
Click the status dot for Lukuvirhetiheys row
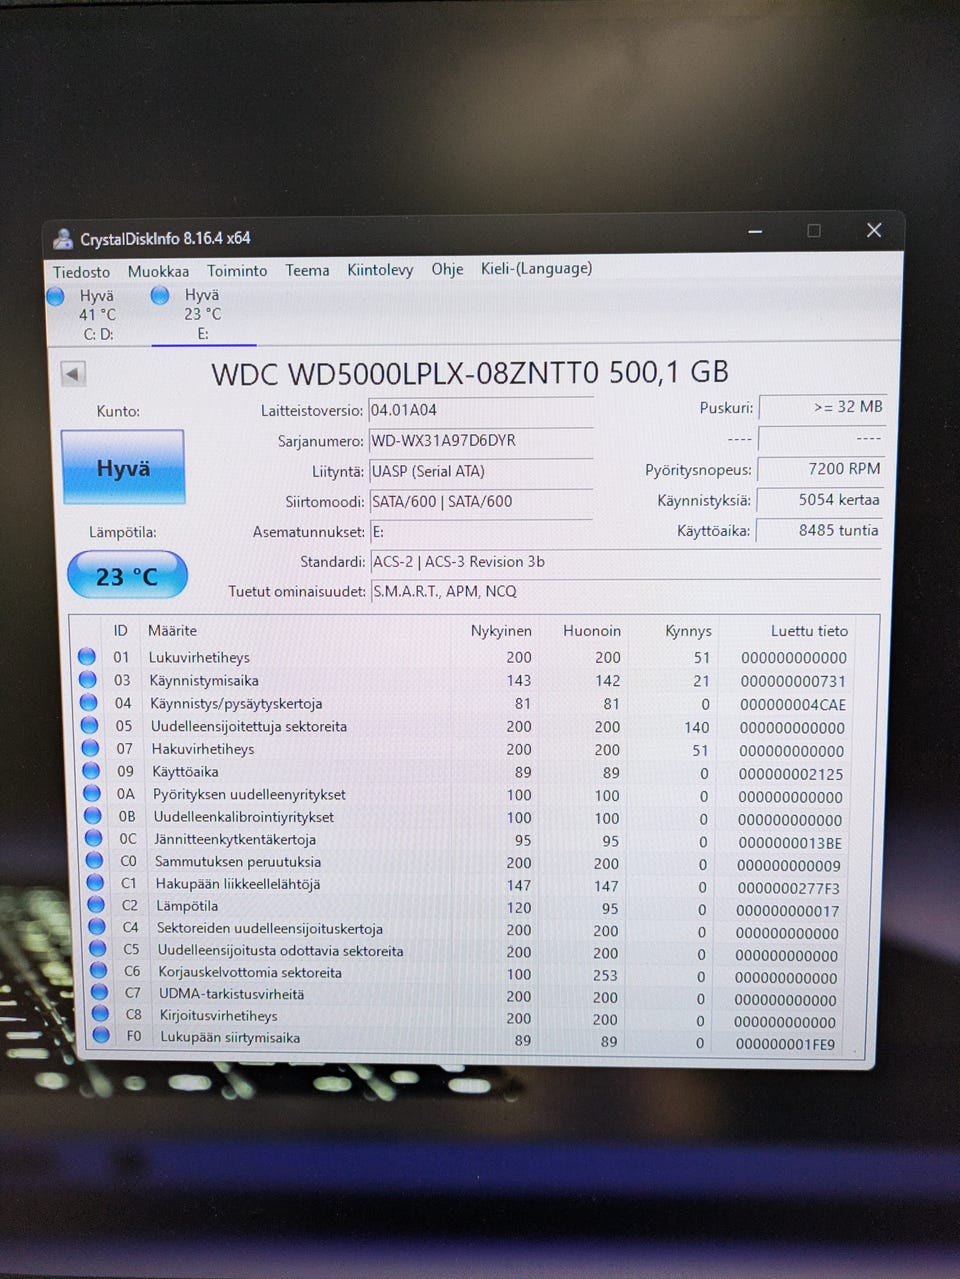click(87, 657)
